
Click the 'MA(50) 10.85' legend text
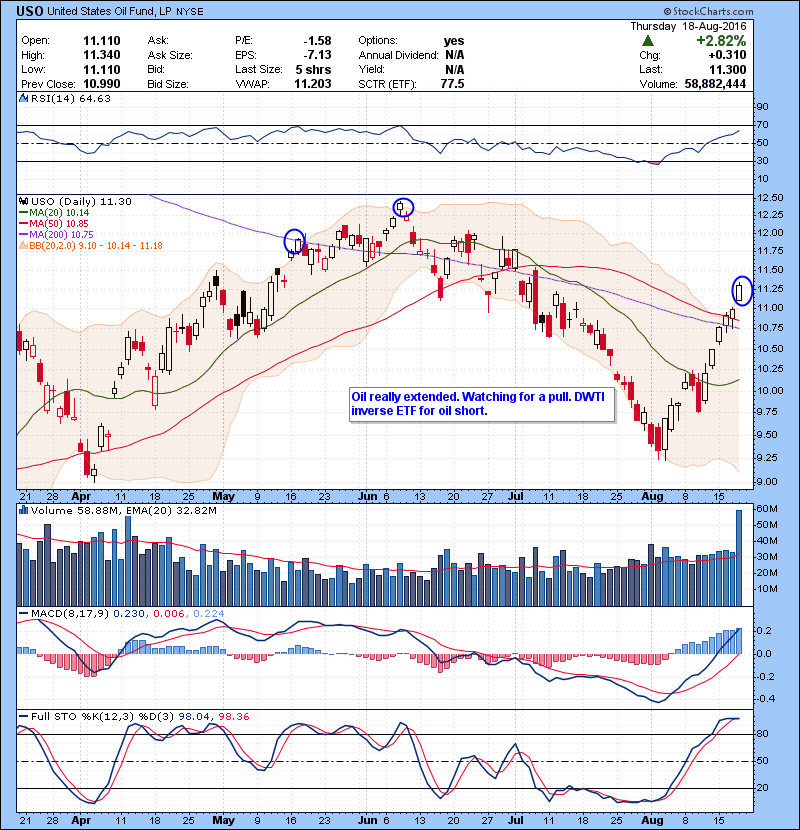point(59,224)
